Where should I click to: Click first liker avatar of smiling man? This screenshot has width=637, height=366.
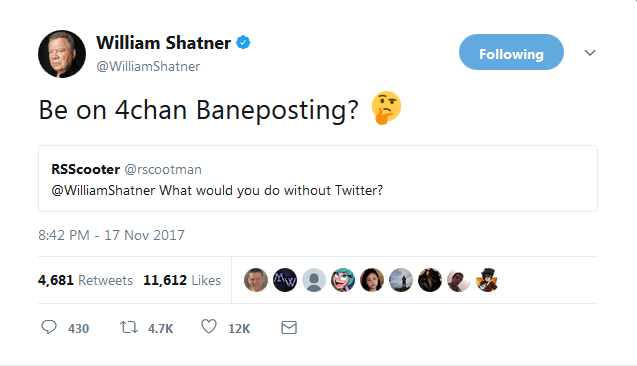(x=256, y=280)
